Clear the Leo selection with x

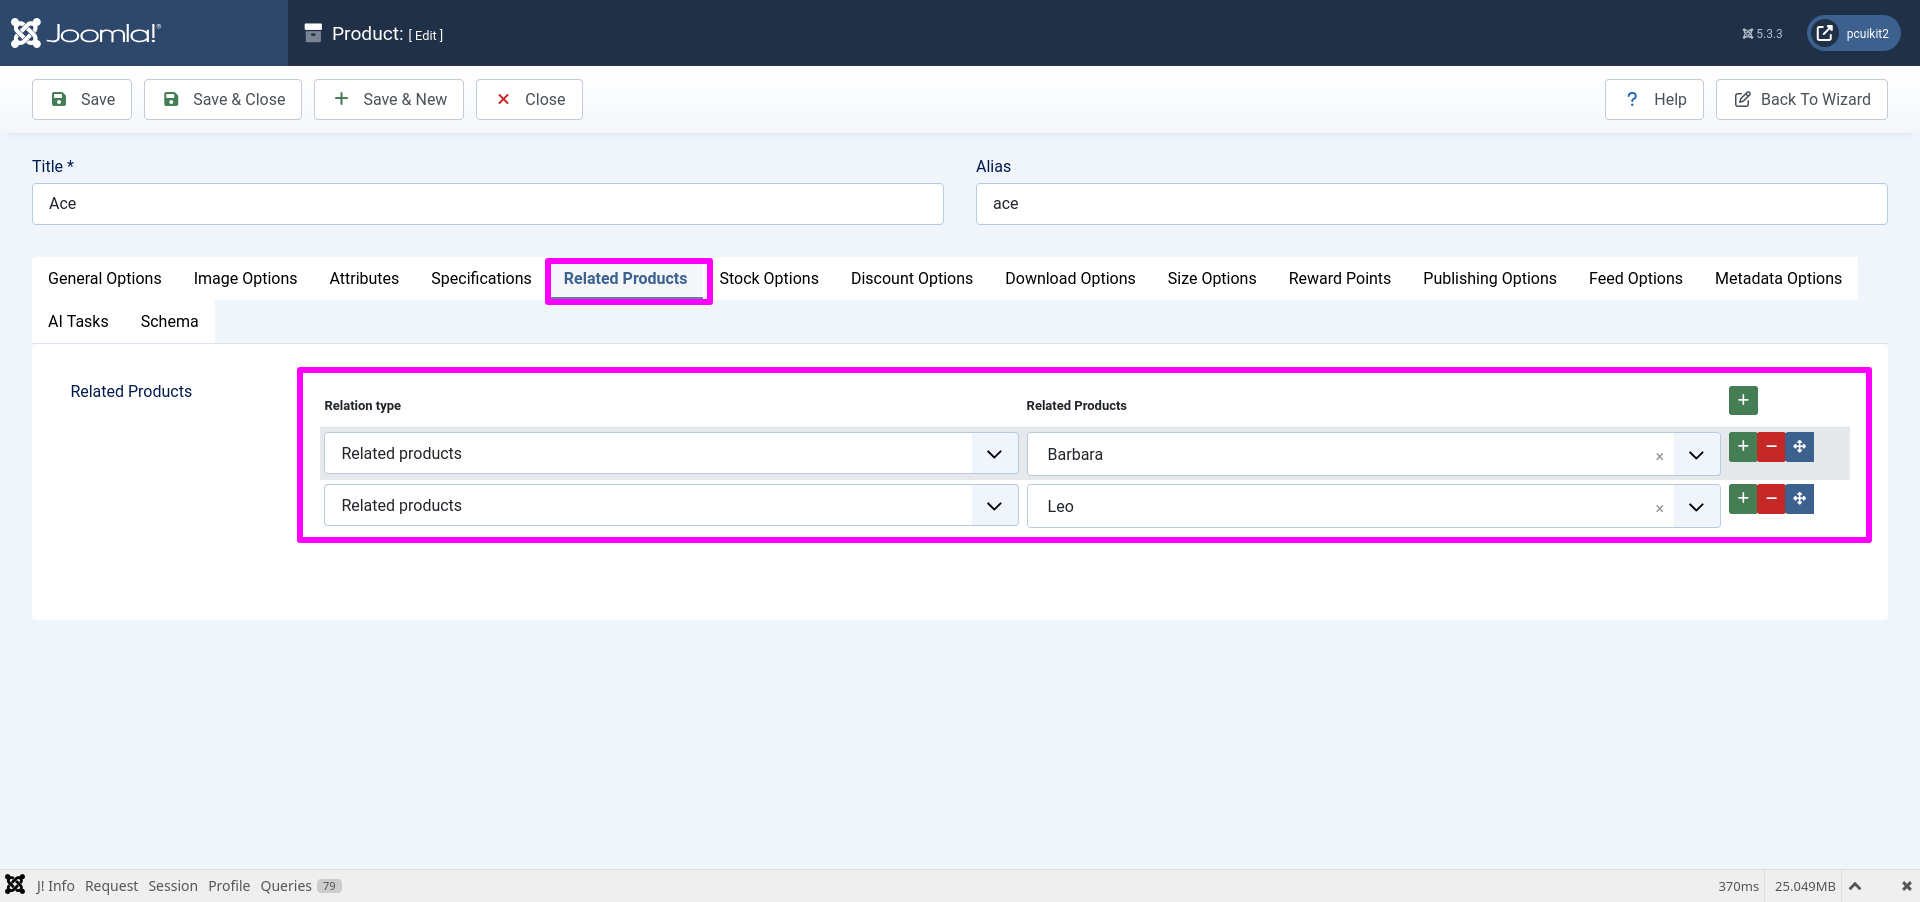point(1659,508)
